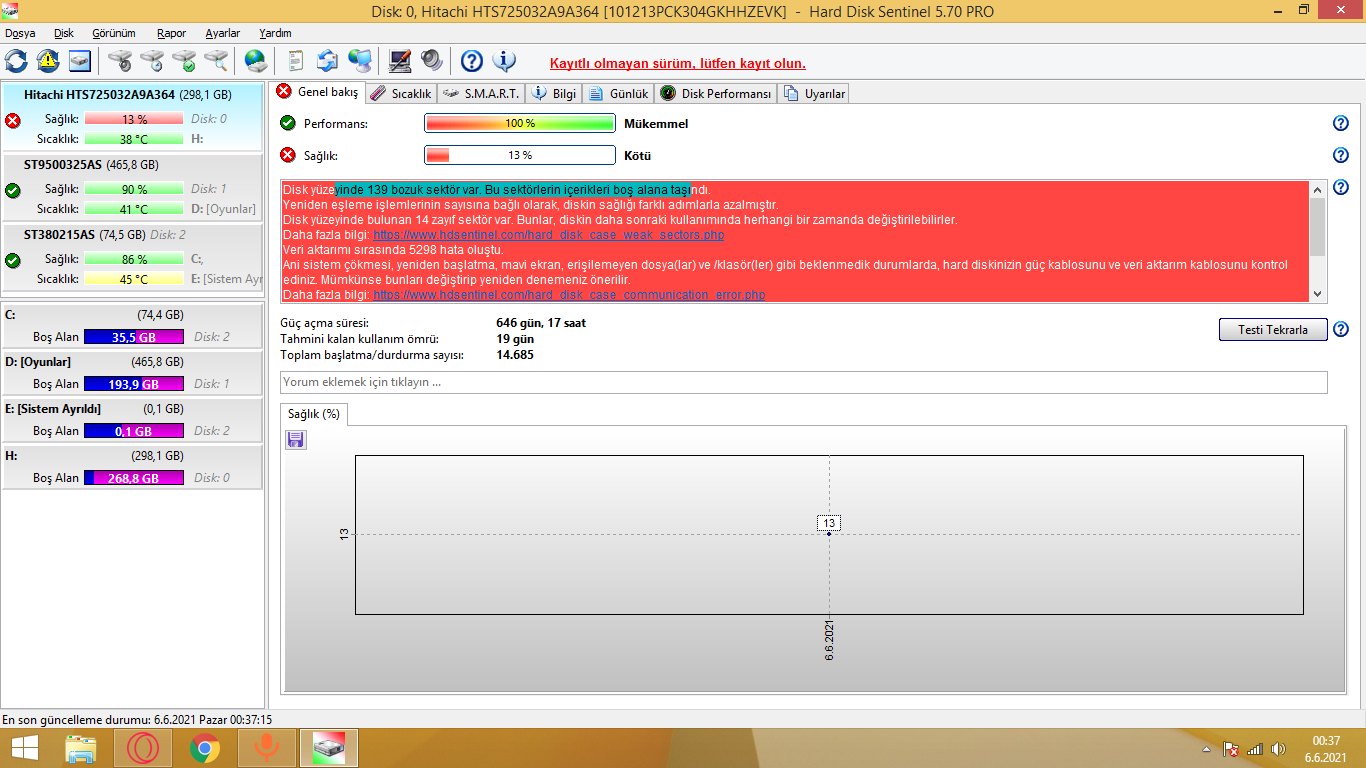The height and width of the screenshot is (768, 1366).
Task: Click the save icon above the health graph
Action: (296, 440)
